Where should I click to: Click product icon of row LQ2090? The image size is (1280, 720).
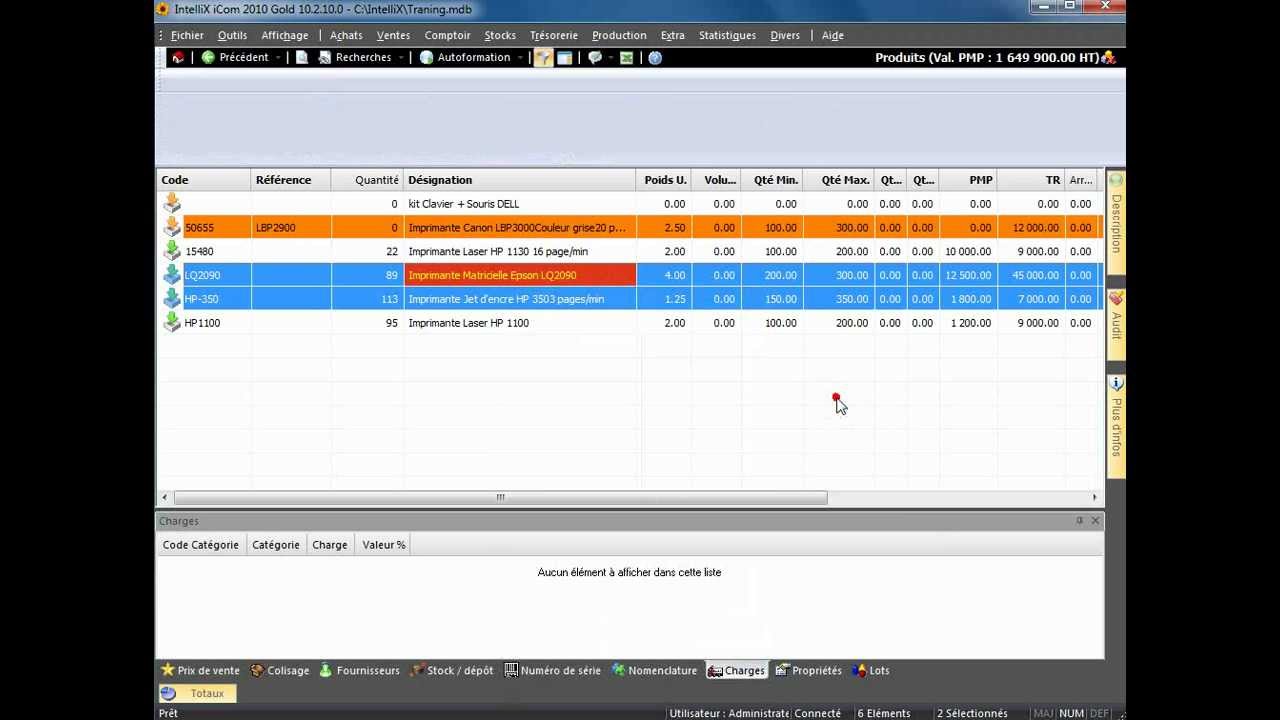coord(172,275)
